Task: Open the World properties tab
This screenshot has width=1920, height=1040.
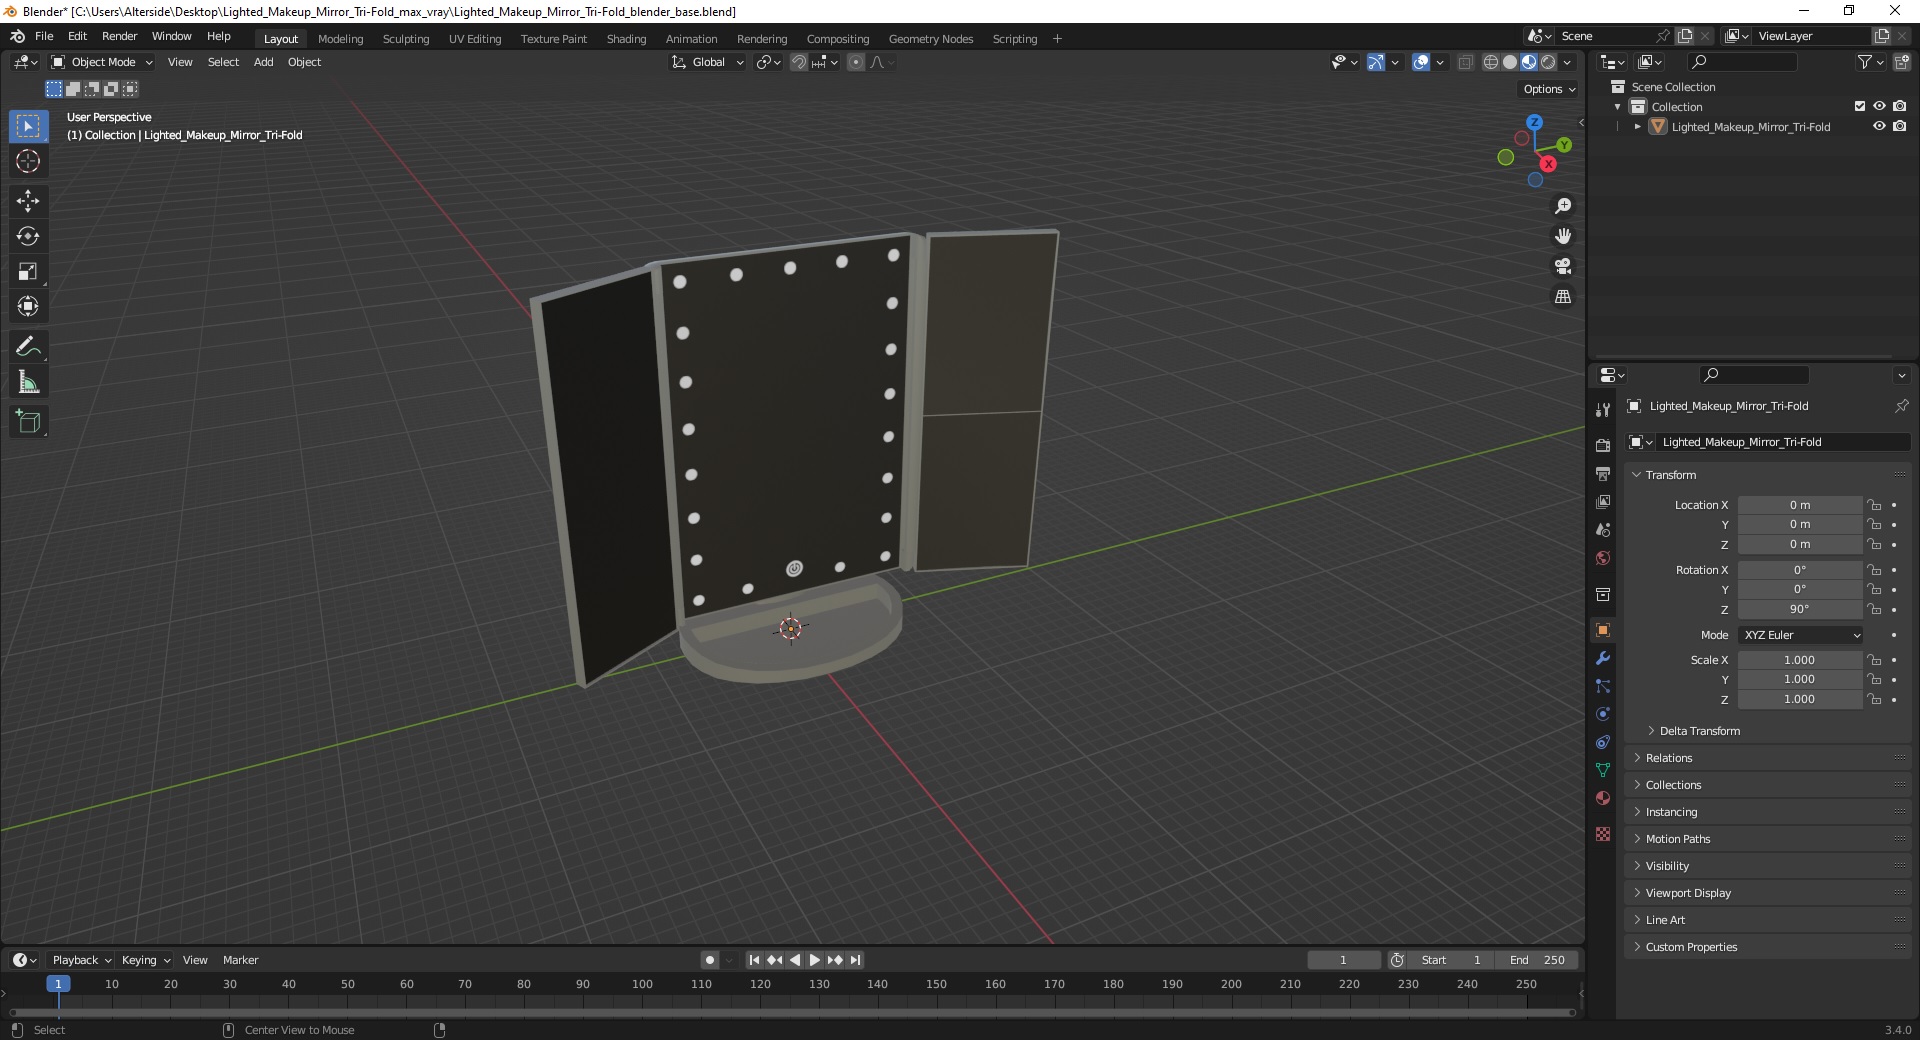Action: click(1603, 557)
